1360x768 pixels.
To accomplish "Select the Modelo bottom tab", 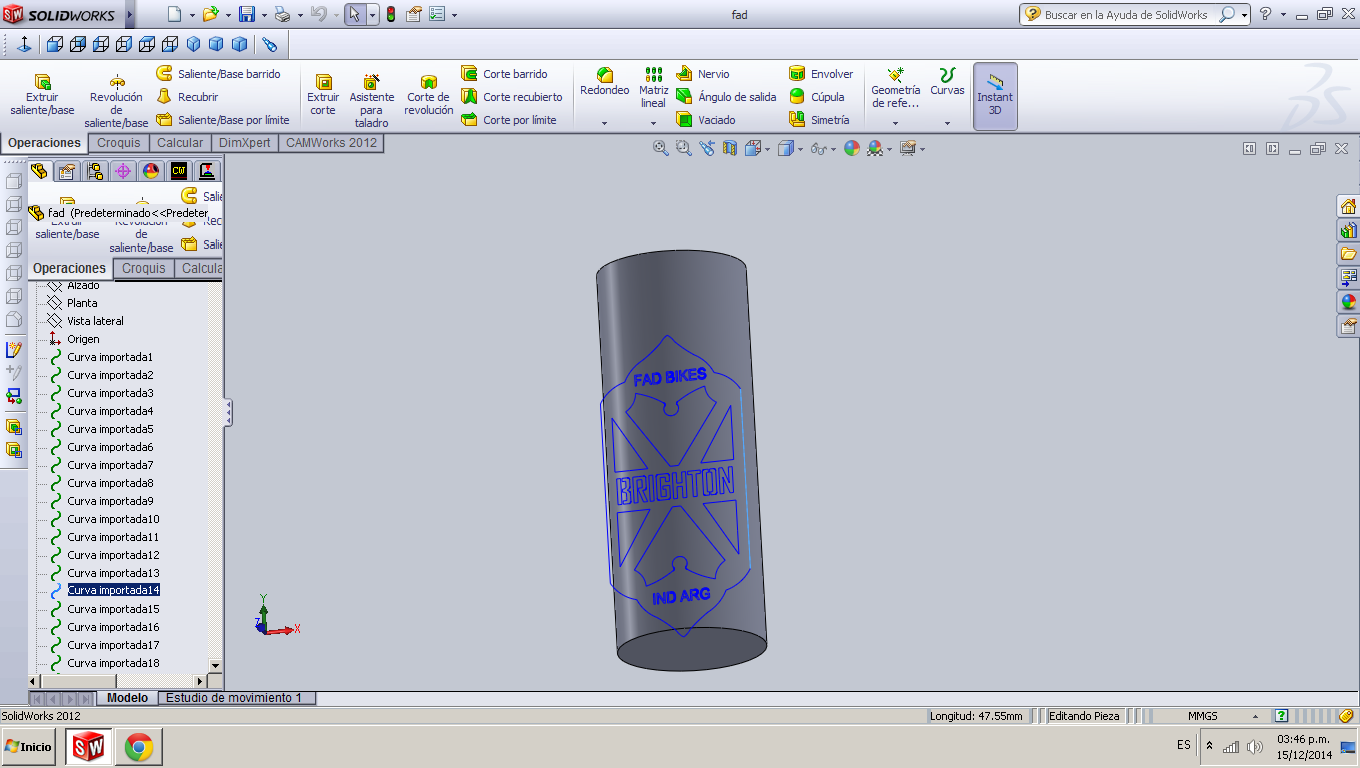I will 128,698.
